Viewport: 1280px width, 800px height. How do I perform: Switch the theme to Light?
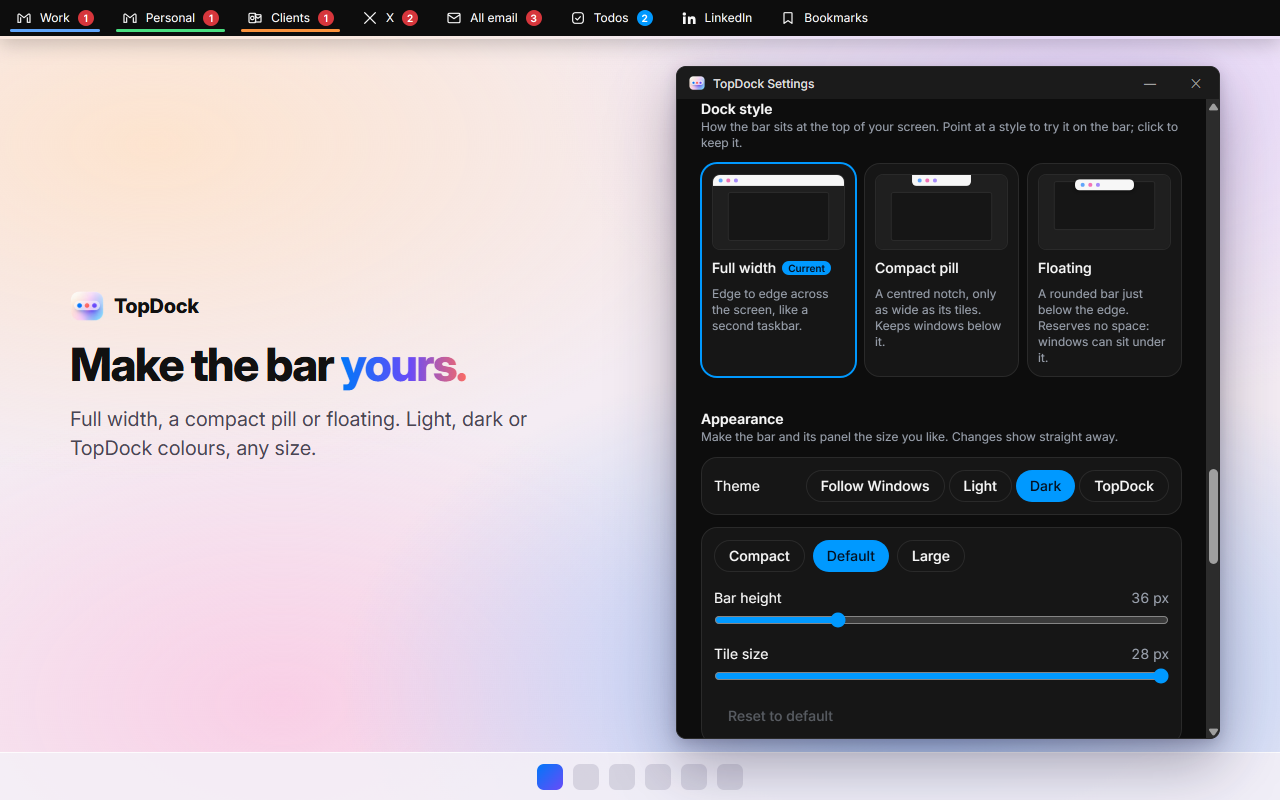tap(980, 486)
